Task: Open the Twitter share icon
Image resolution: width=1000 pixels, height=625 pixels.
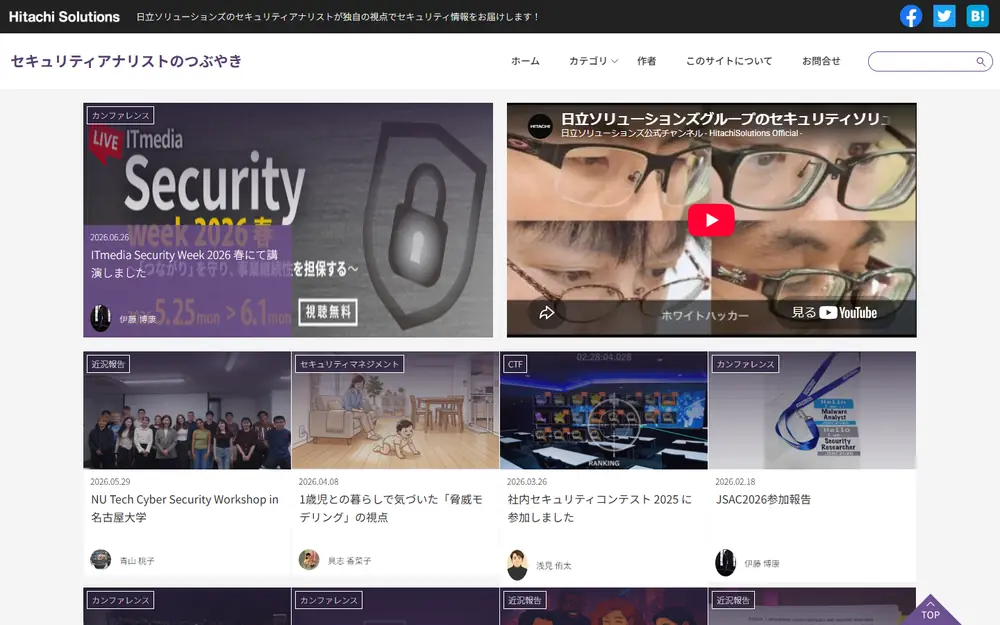Action: 944,16
